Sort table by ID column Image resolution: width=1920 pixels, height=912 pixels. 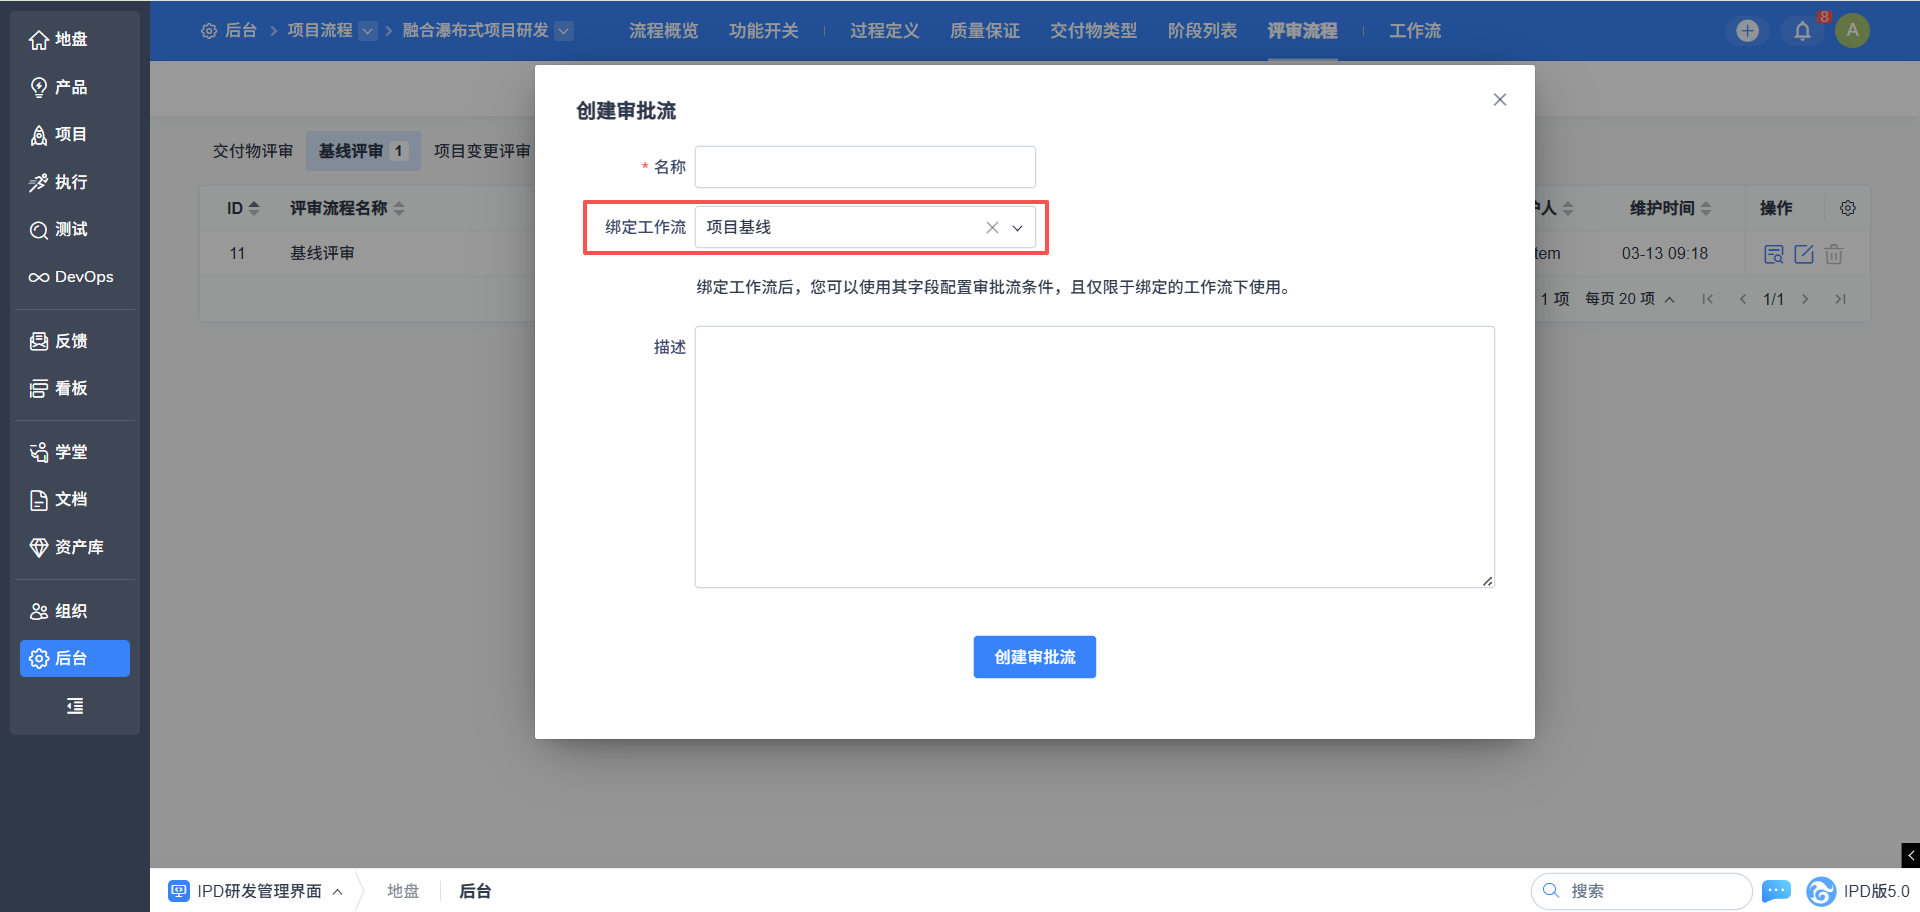point(243,208)
